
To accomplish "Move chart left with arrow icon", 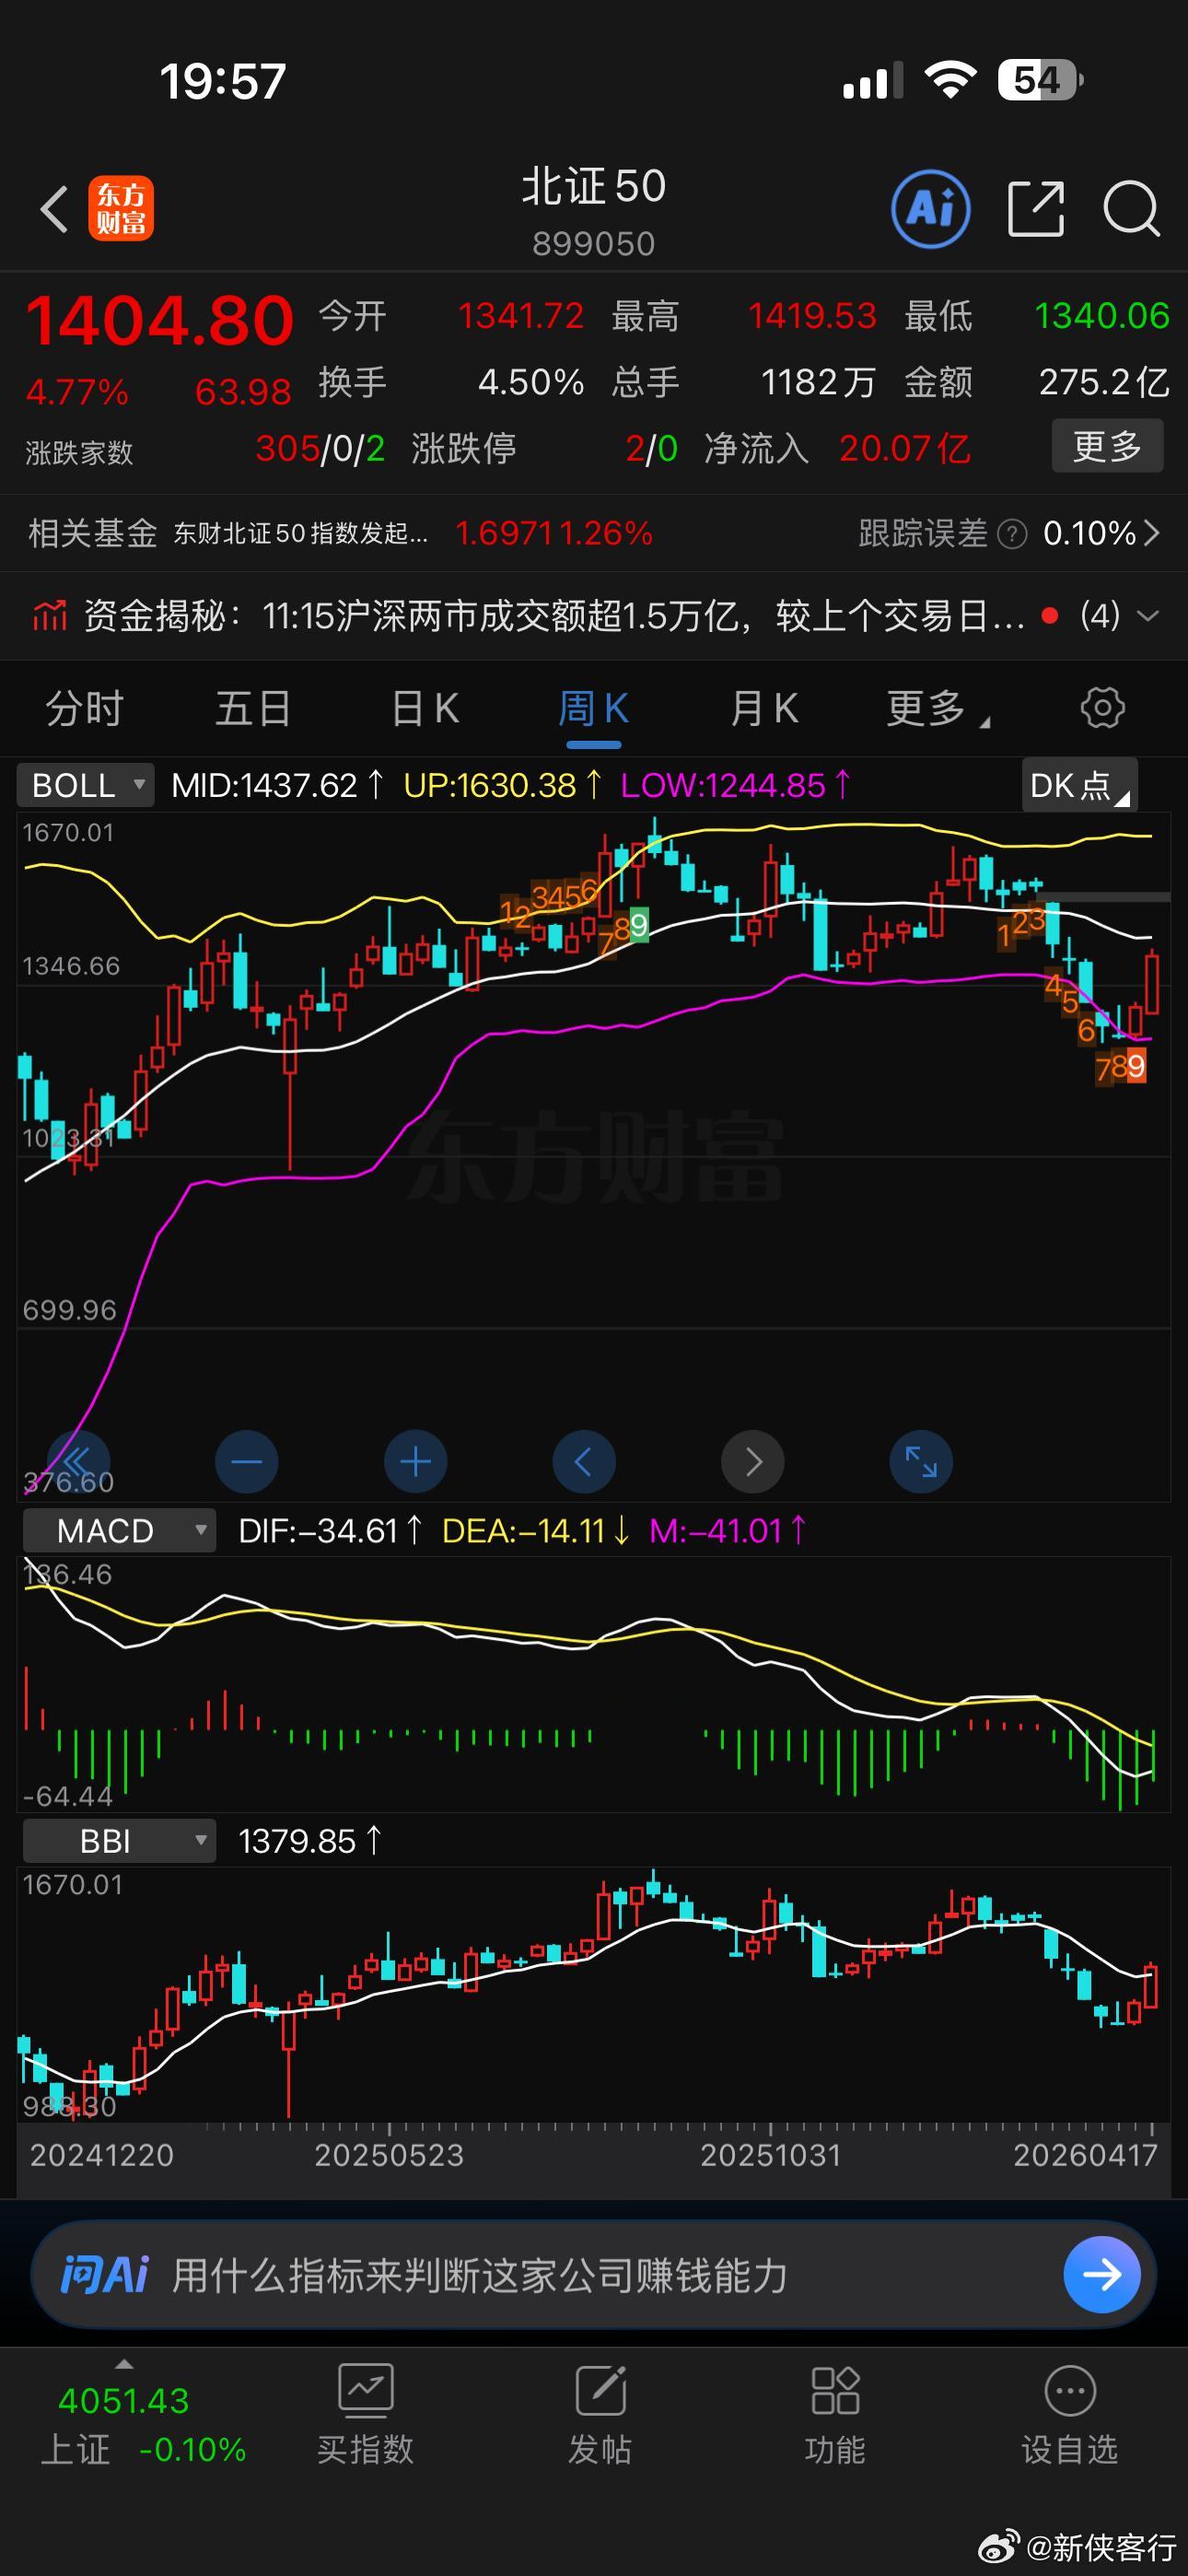I will tap(584, 1462).
